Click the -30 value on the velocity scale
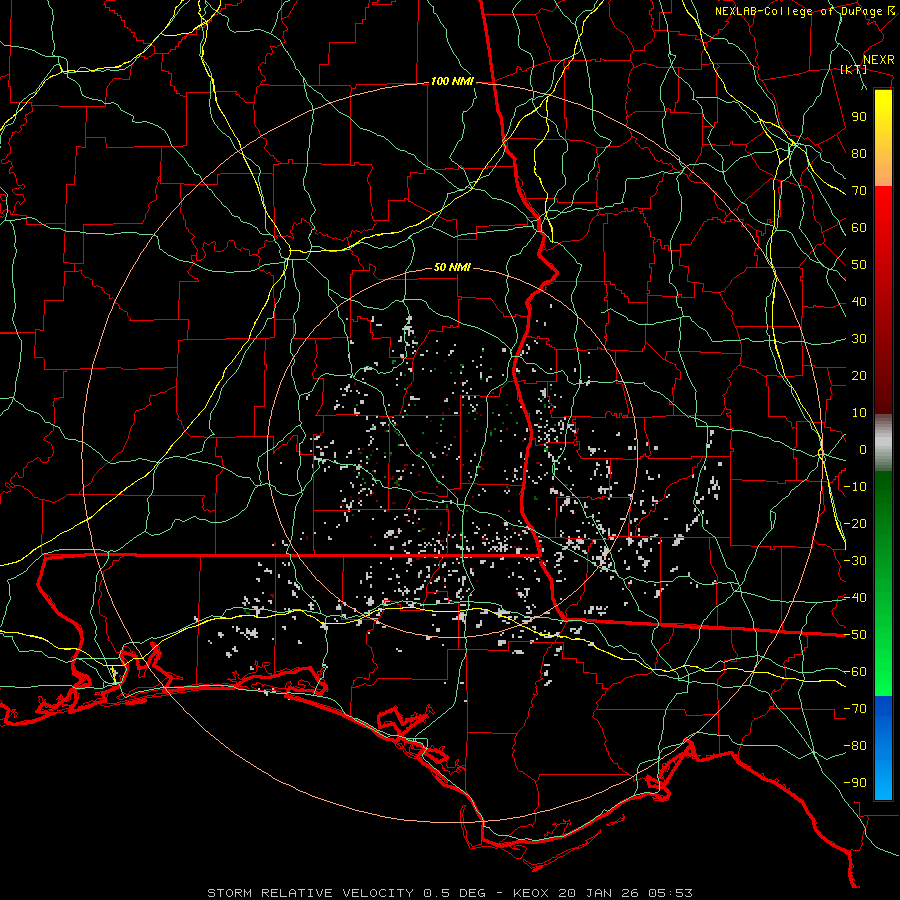 pos(855,561)
